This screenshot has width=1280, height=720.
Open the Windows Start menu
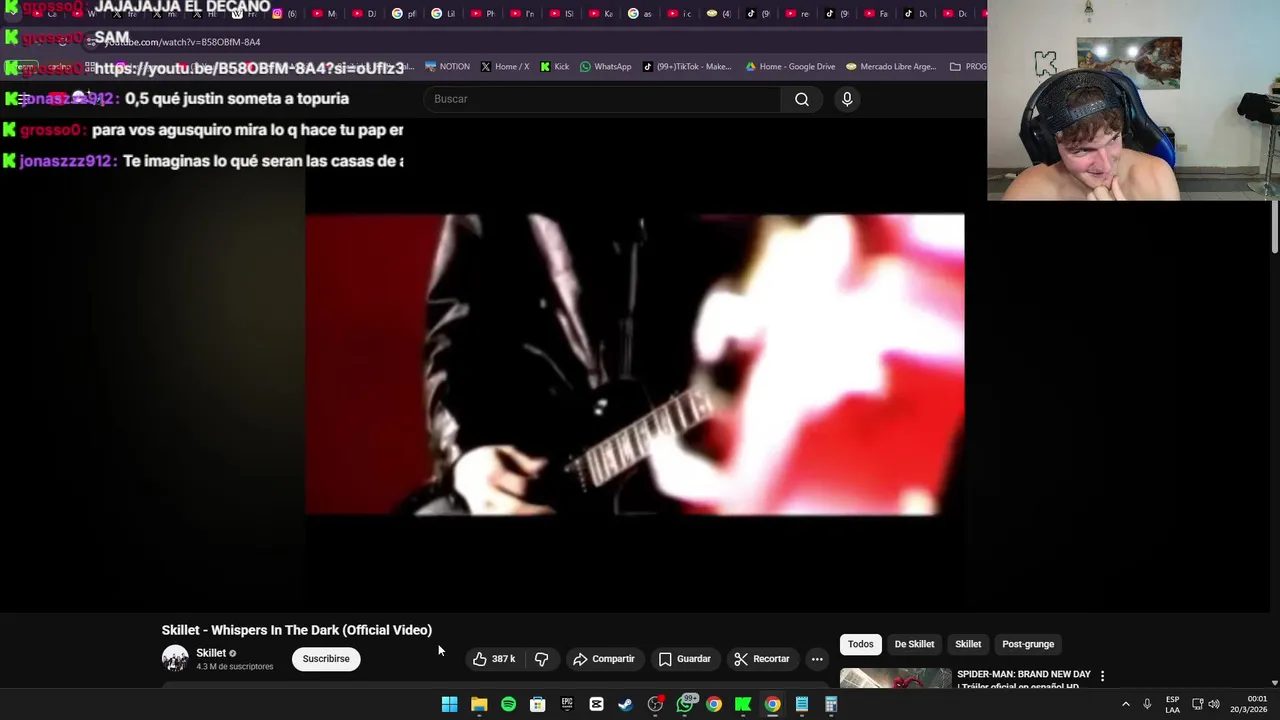coord(450,704)
